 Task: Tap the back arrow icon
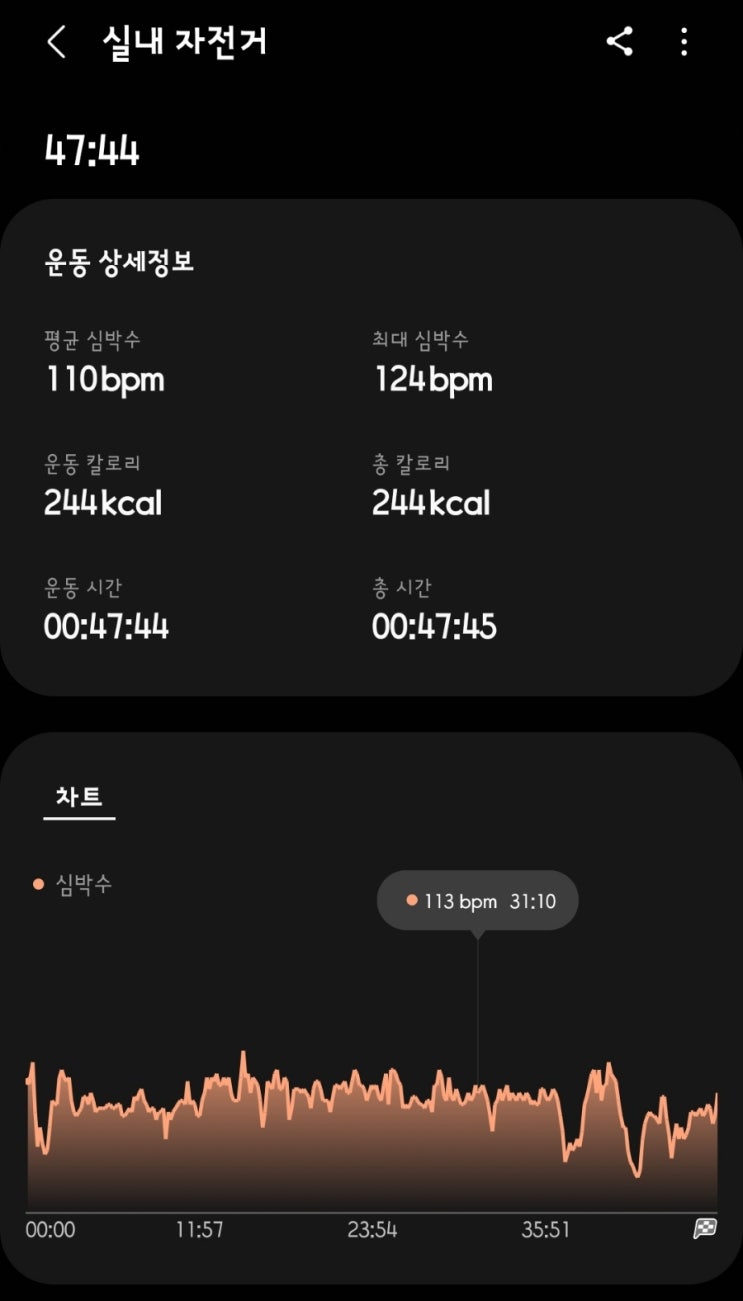57,42
